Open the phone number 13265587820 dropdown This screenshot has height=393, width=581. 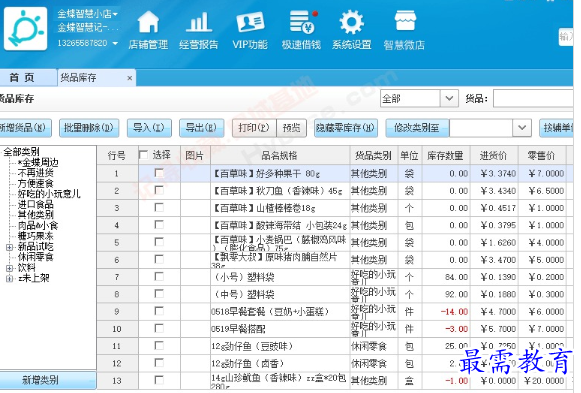coord(115,43)
